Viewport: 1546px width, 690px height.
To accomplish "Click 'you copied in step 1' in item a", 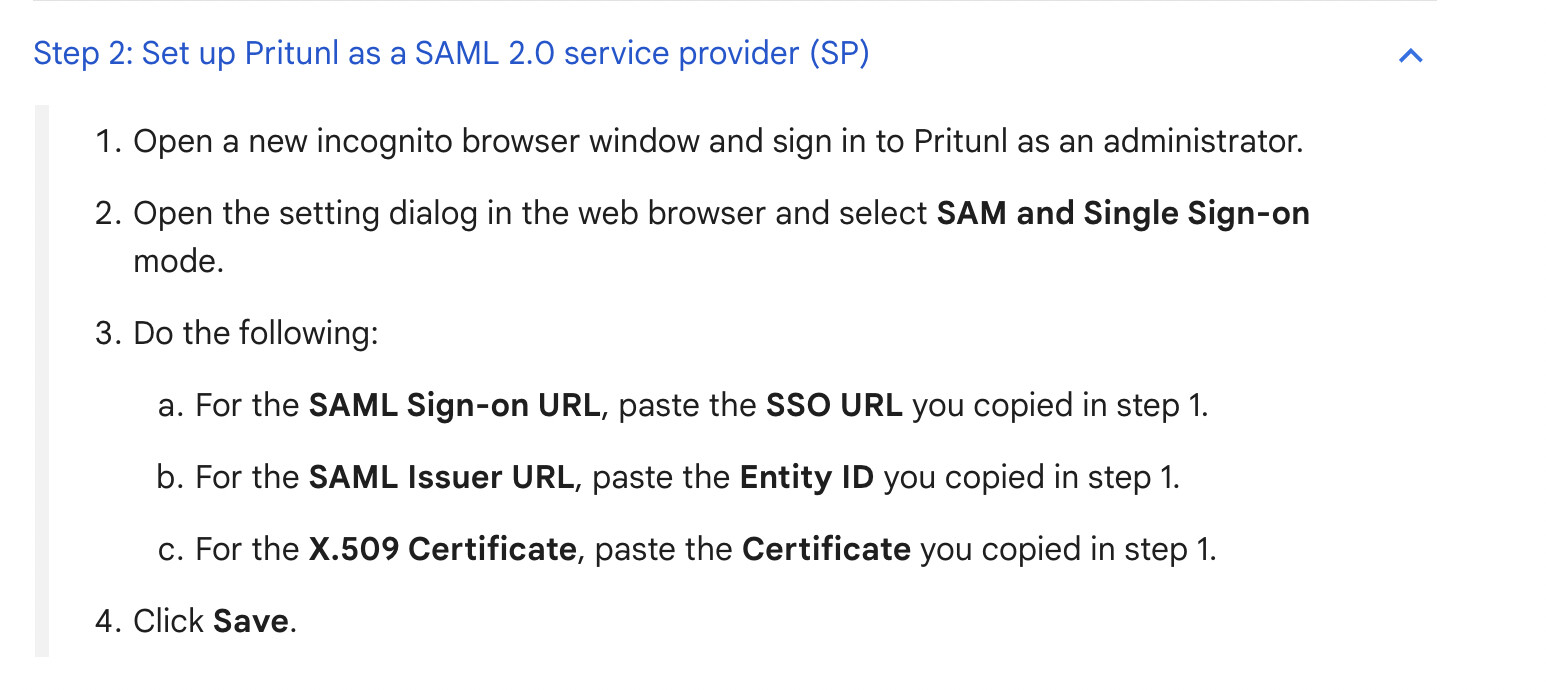I will (1060, 405).
